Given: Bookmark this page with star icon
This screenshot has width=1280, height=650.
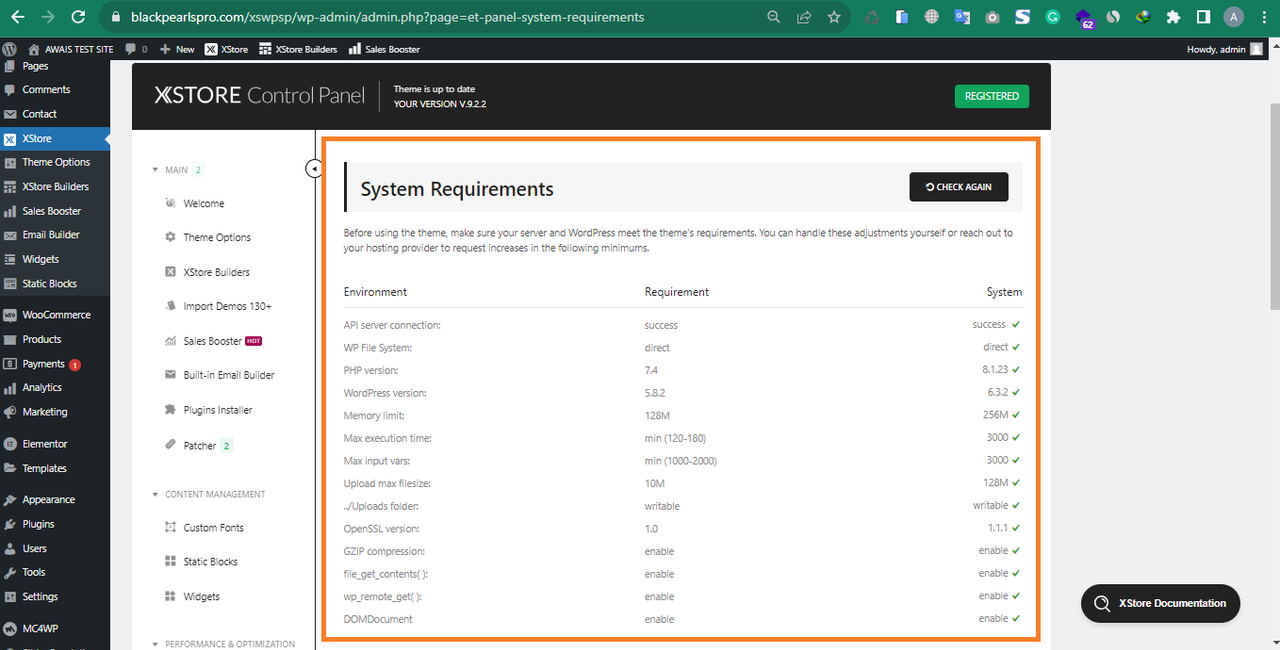Looking at the screenshot, I should 834,17.
